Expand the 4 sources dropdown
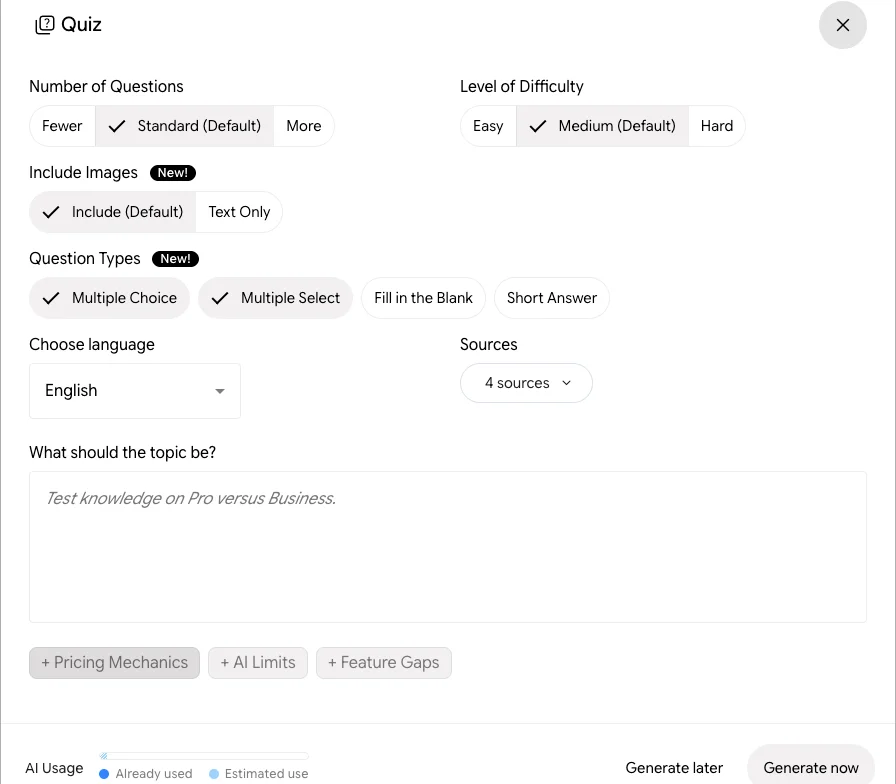This screenshot has width=896, height=784. pos(526,383)
